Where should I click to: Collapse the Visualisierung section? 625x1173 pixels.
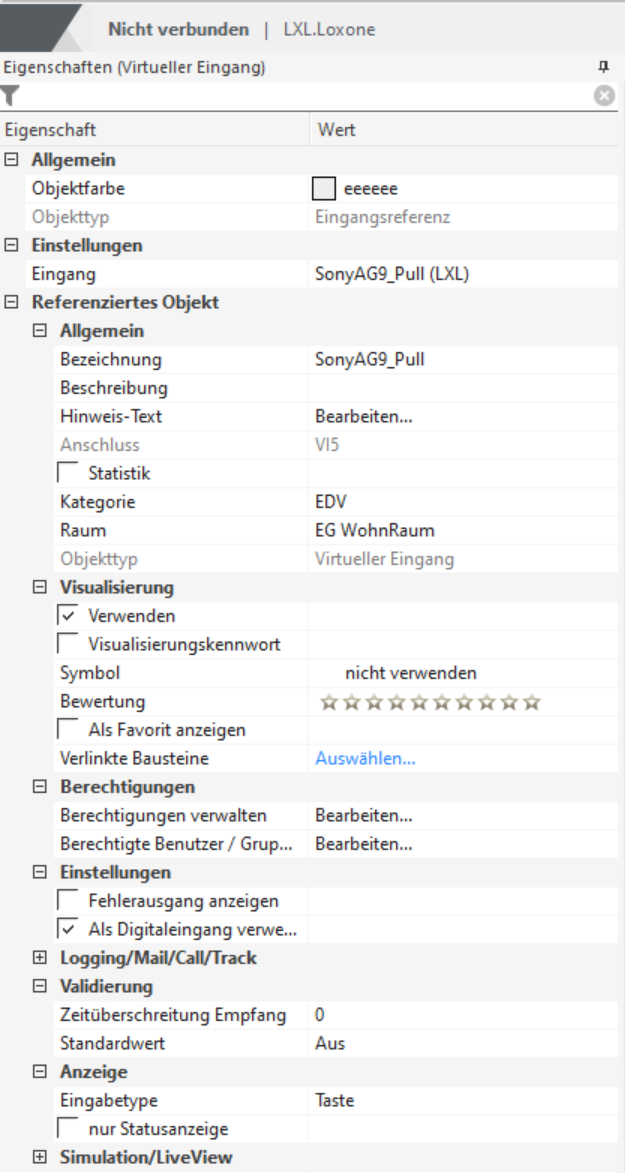click(x=40, y=587)
